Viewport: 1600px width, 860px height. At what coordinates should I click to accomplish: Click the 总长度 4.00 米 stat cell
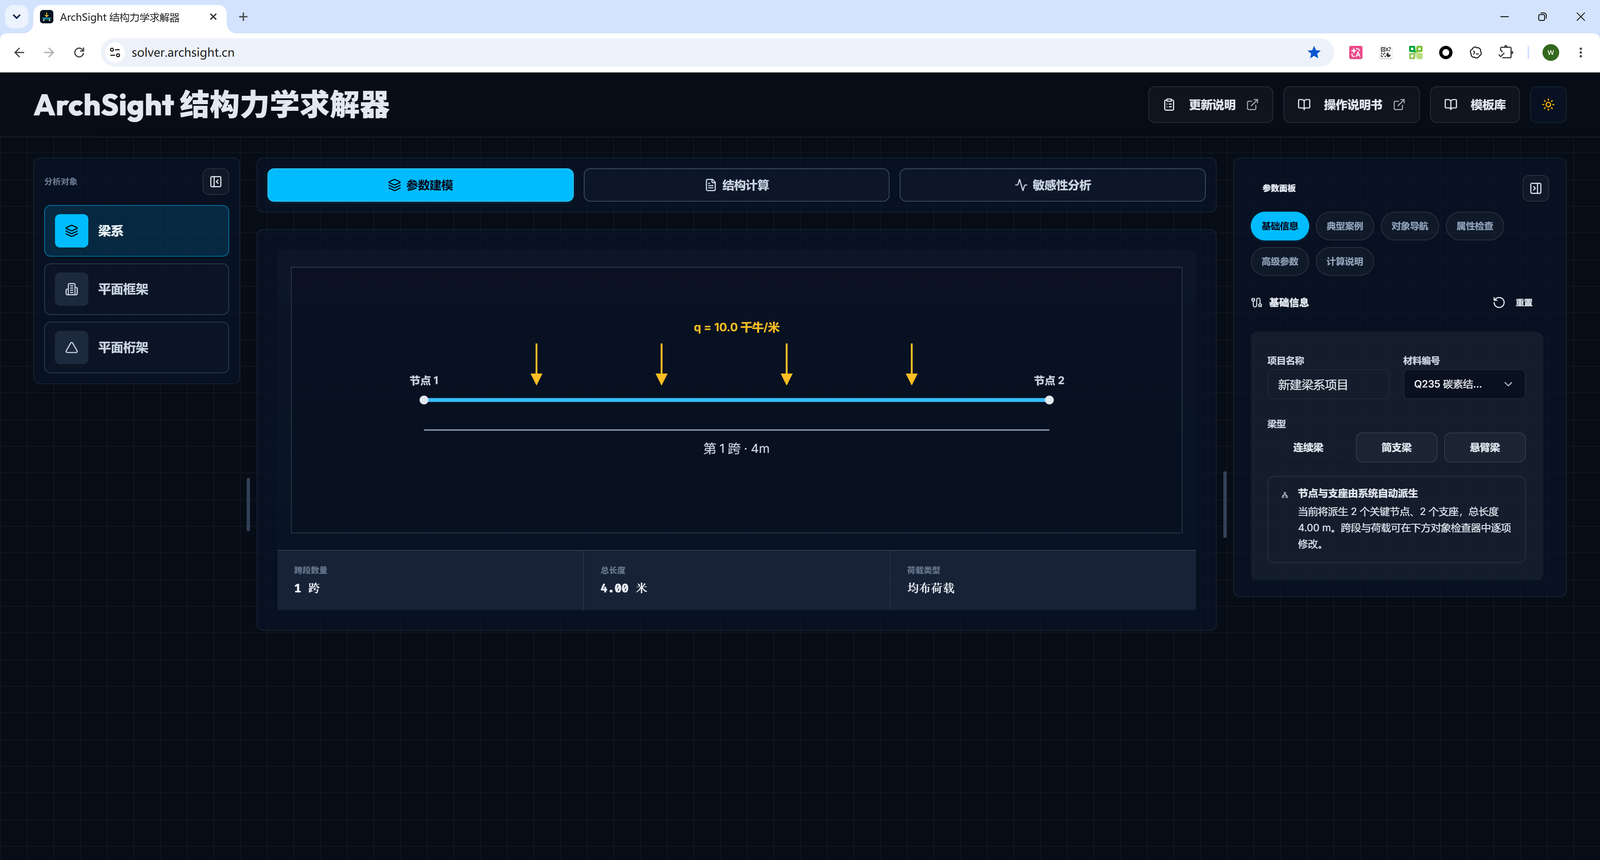click(x=737, y=580)
